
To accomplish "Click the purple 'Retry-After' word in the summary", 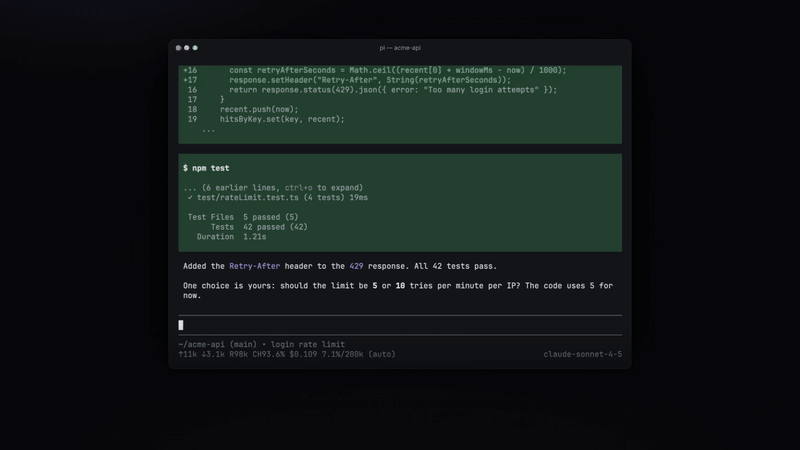I will click(x=254, y=266).
